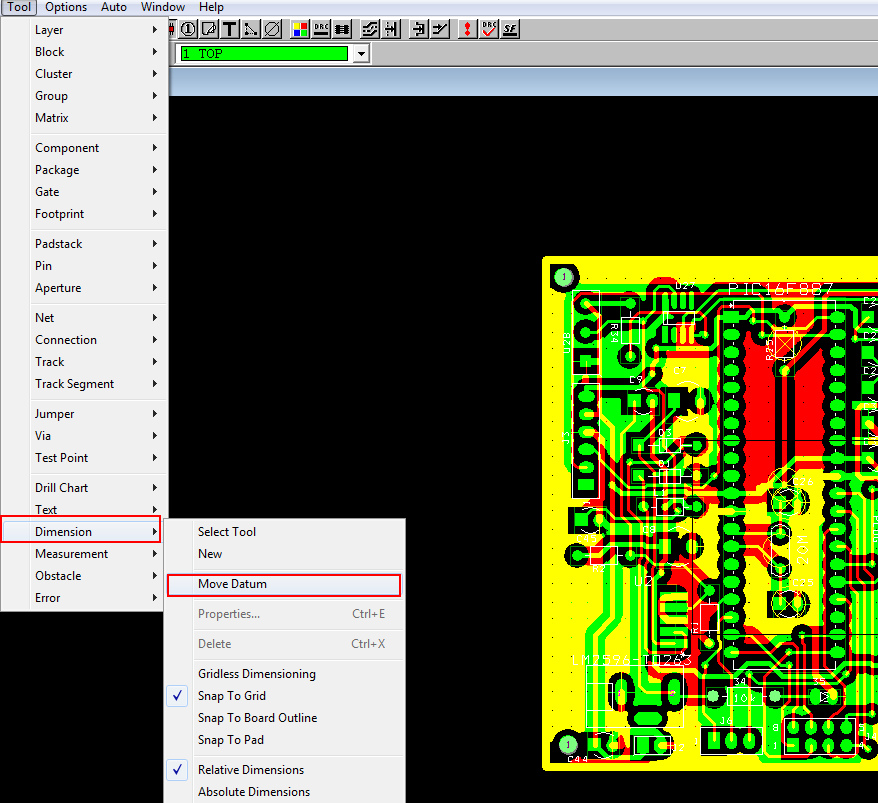Enable Absolute Dimensions option
The height and width of the screenshot is (803, 878).
point(253,792)
